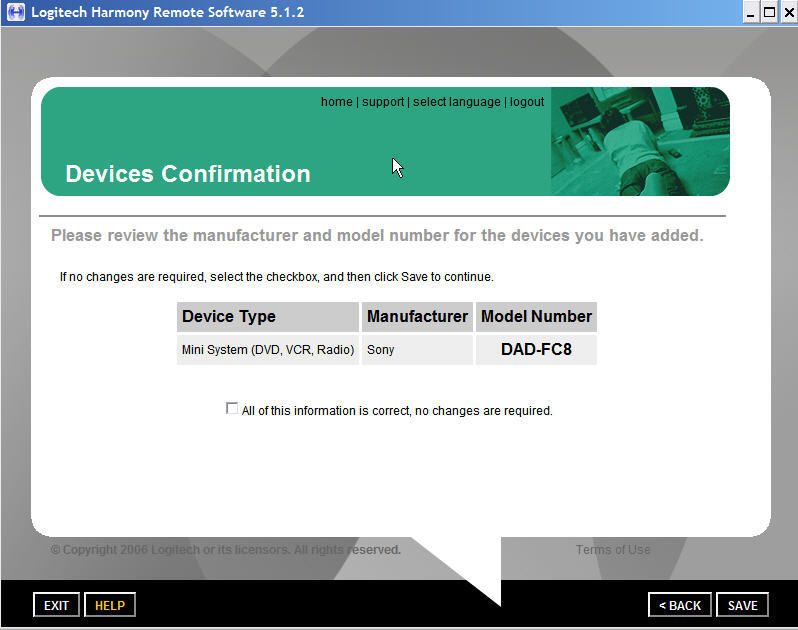The width and height of the screenshot is (798, 630).
Task: Maximize the Harmony Remote Software window
Action: [770, 12]
